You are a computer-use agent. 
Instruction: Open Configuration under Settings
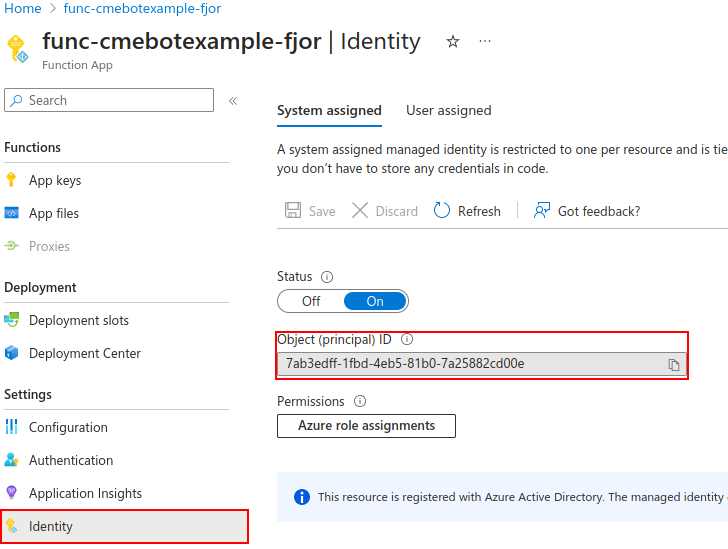(68, 427)
